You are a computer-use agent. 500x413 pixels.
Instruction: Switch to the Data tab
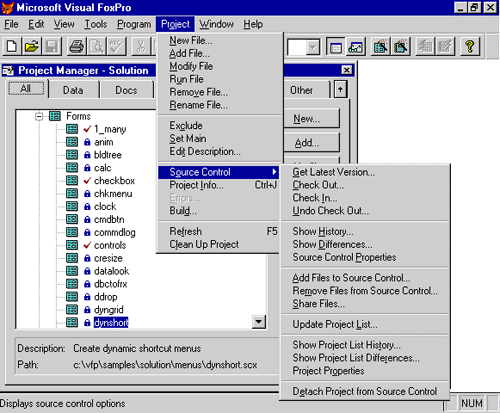click(73, 90)
